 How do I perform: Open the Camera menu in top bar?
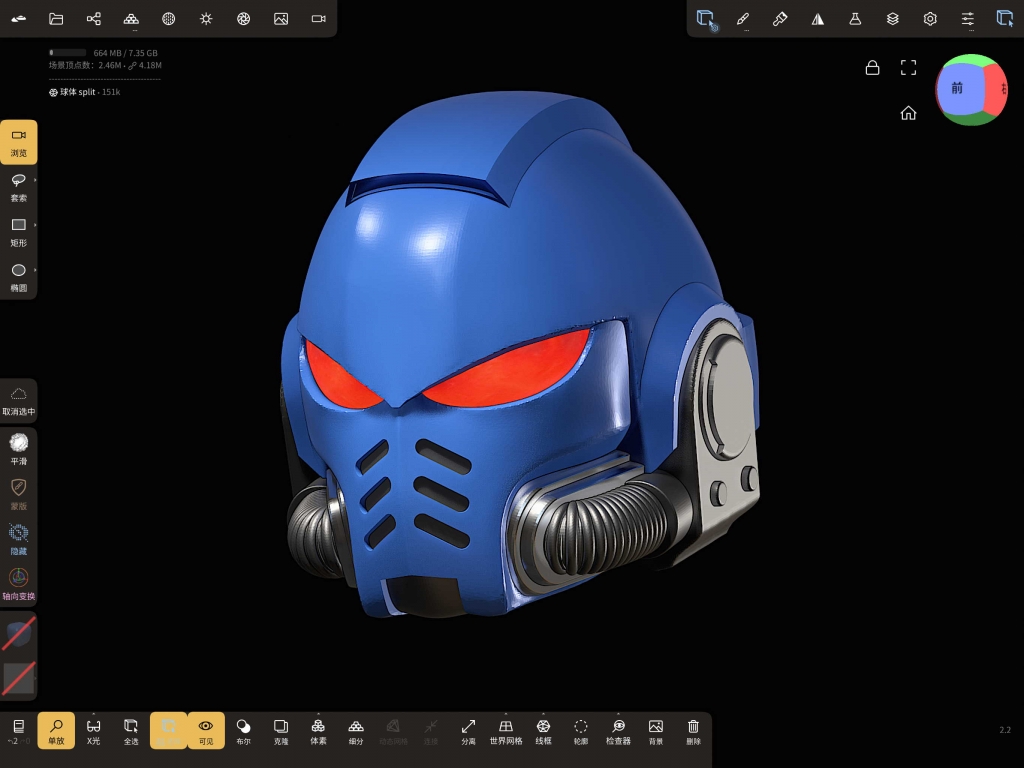(x=319, y=18)
